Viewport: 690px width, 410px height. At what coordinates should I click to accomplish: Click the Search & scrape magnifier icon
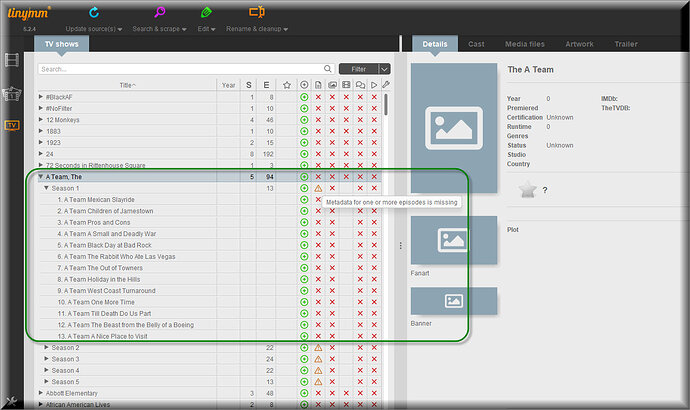160,12
